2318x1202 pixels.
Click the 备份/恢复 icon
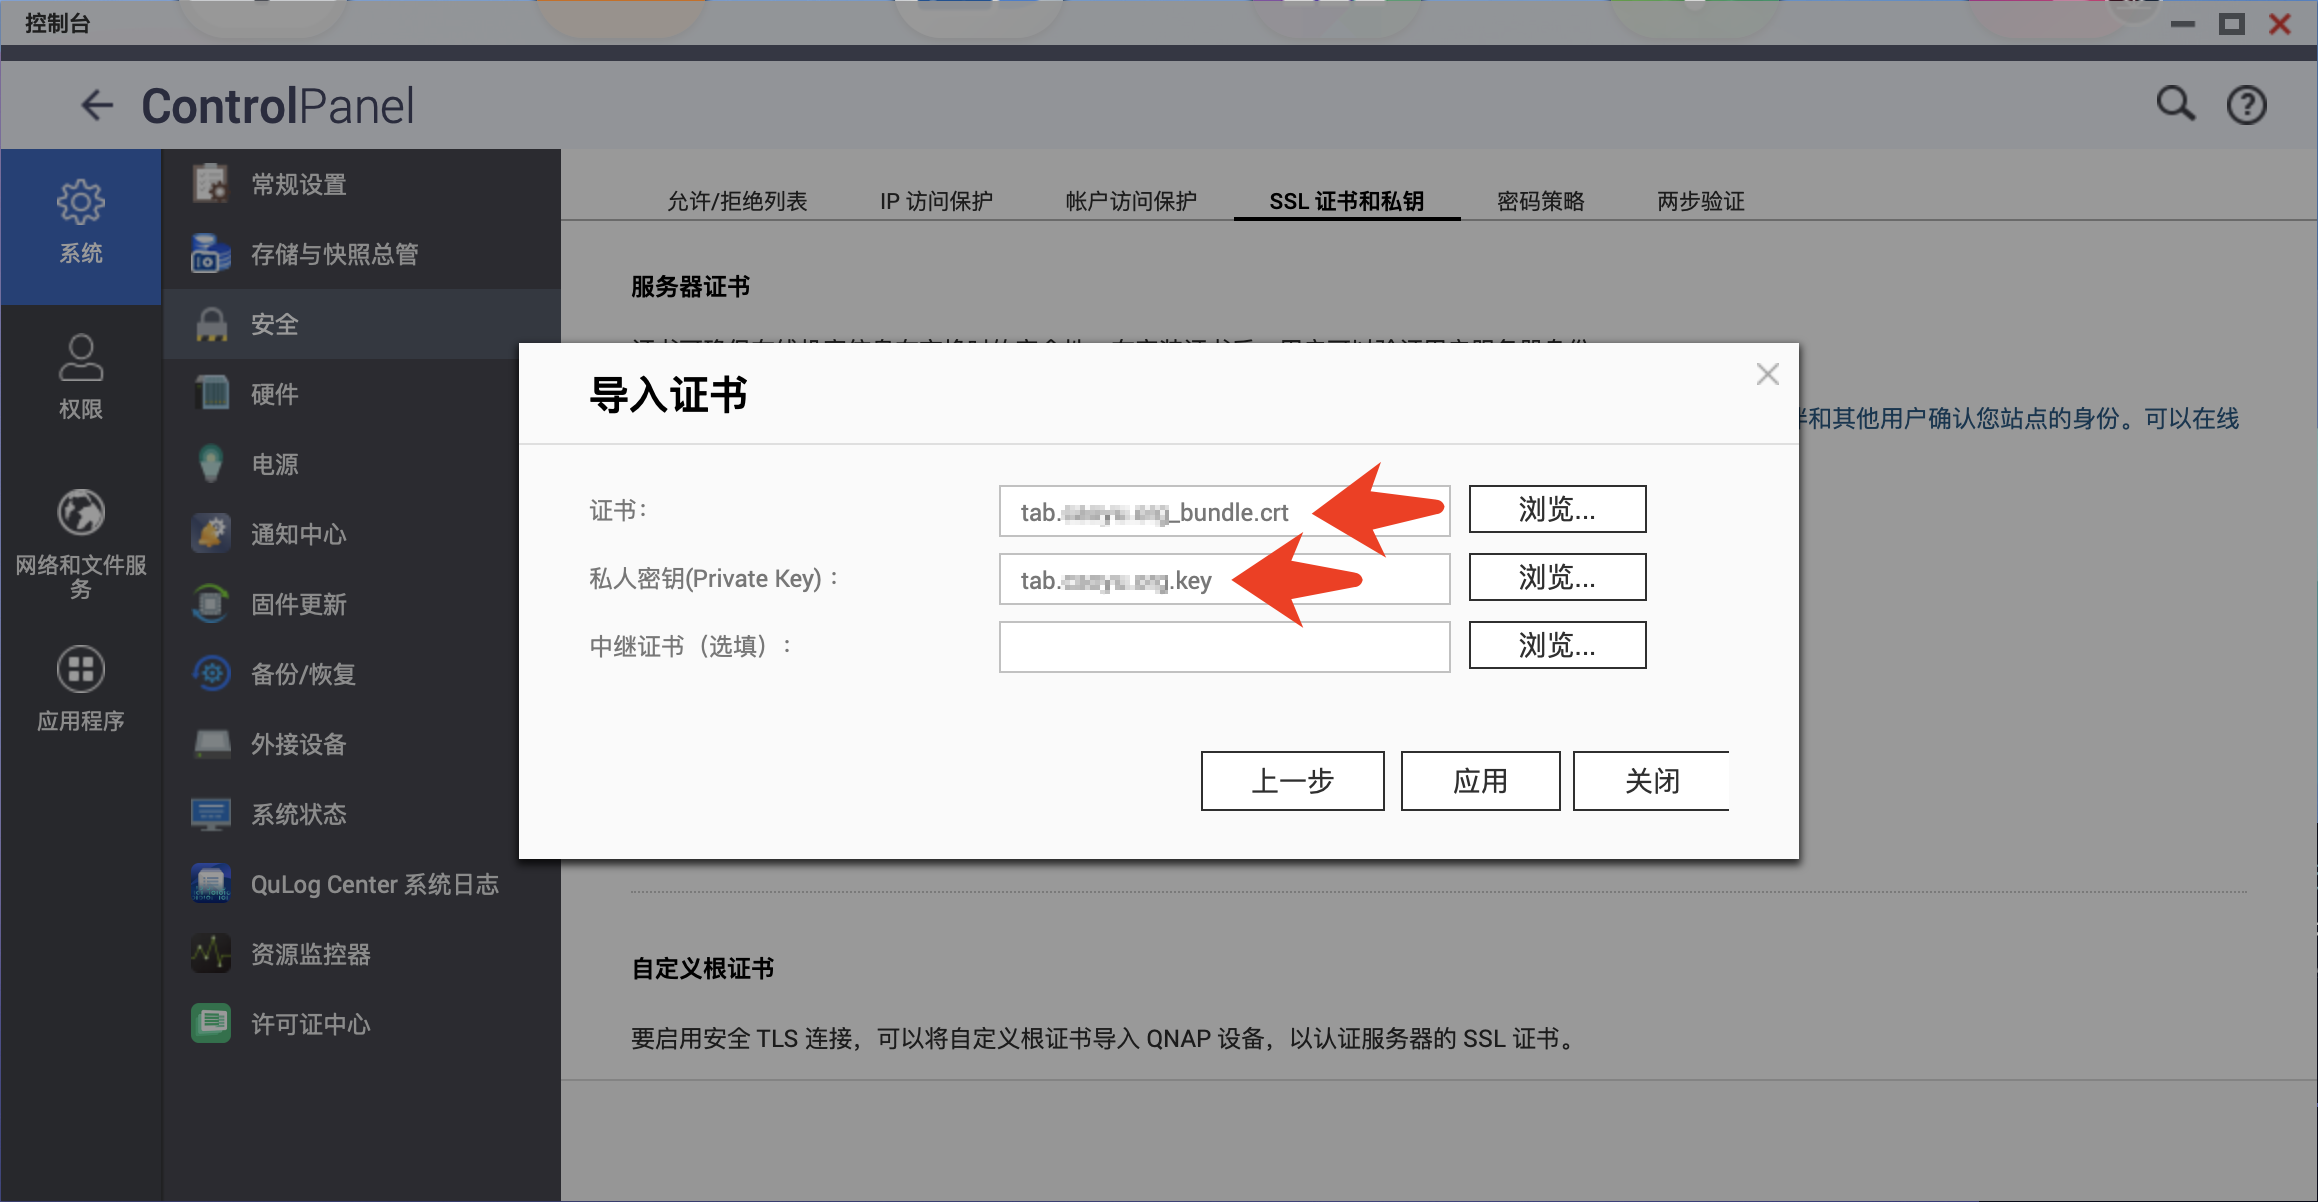pyautogui.click(x=211, y=674)
